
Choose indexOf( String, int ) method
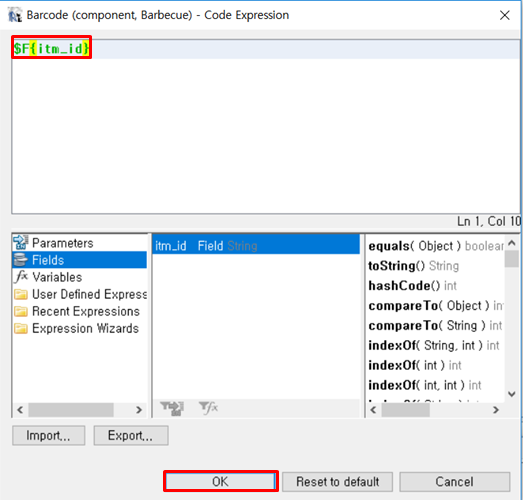pos(434,345)
